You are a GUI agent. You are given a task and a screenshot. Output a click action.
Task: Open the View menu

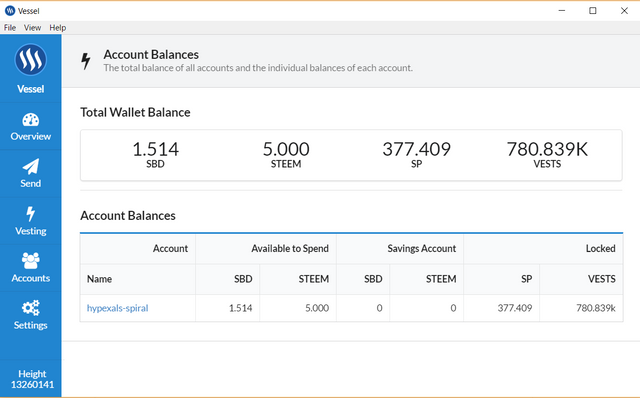point(32,27)
